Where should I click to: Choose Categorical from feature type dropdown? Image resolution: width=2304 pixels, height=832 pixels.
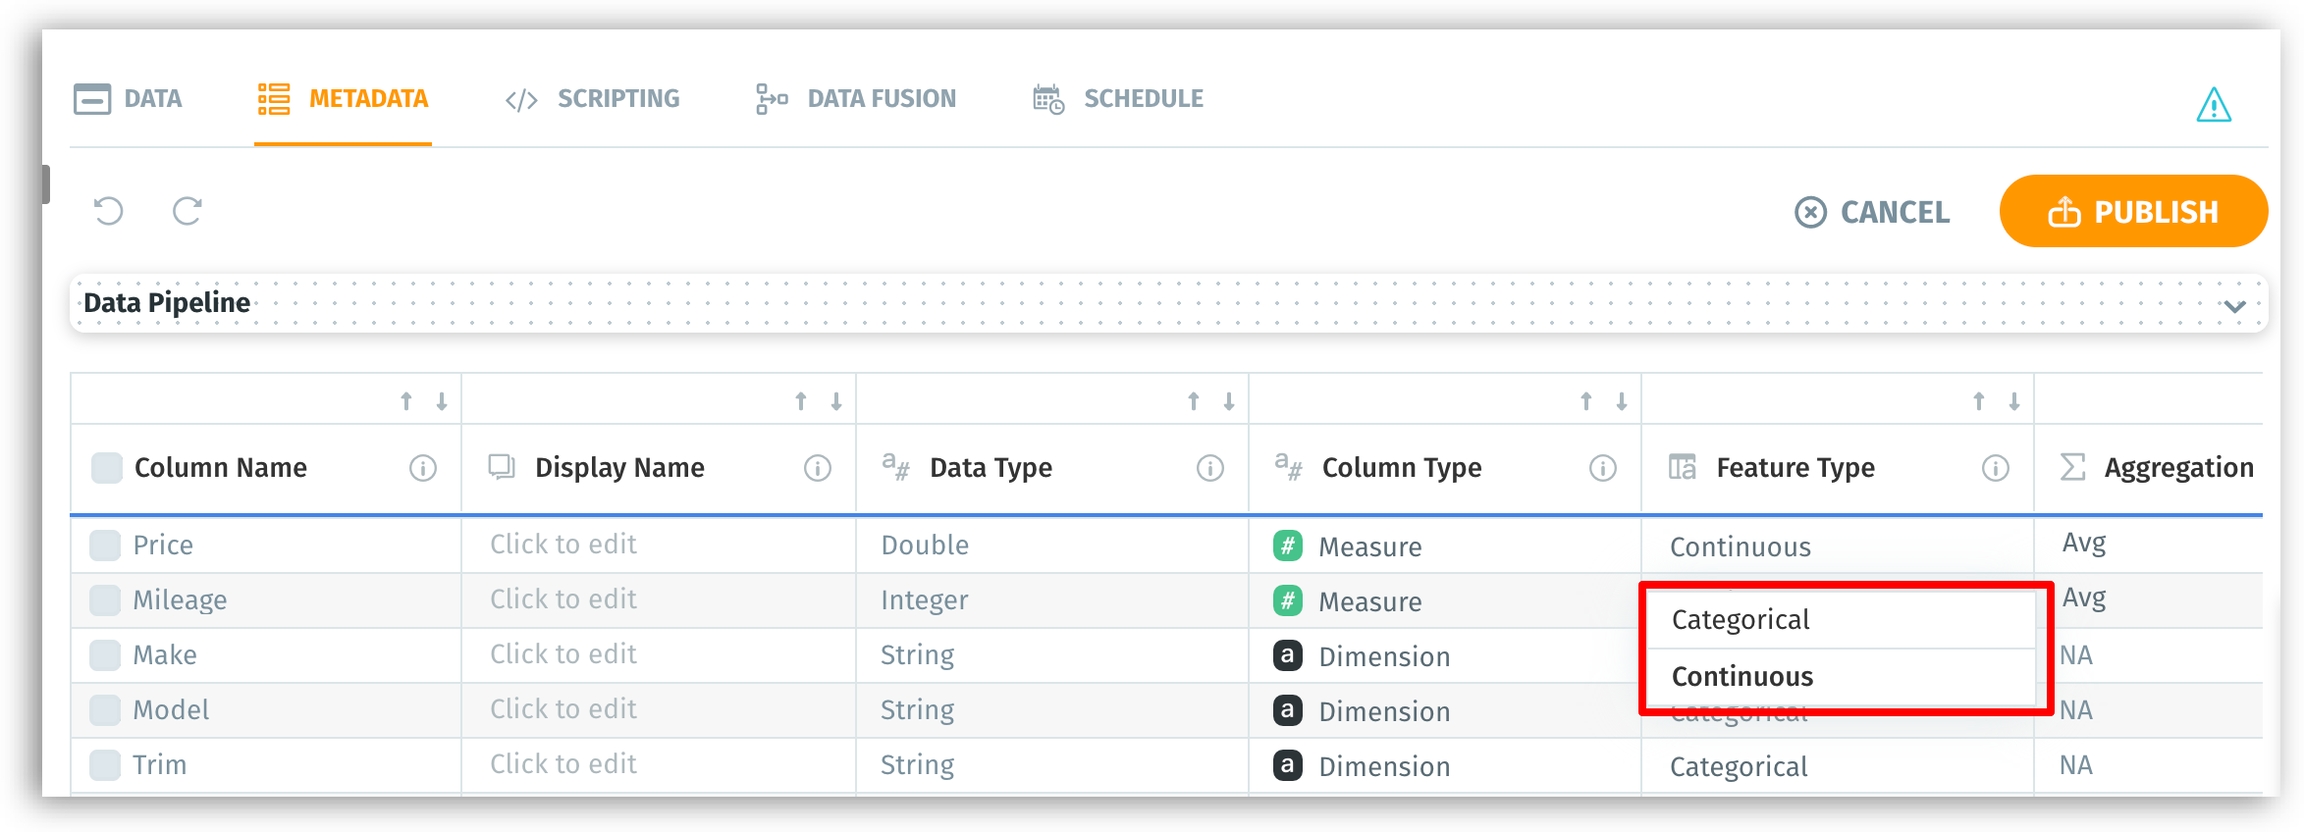pyautogui.click(x=1740, y=620)
